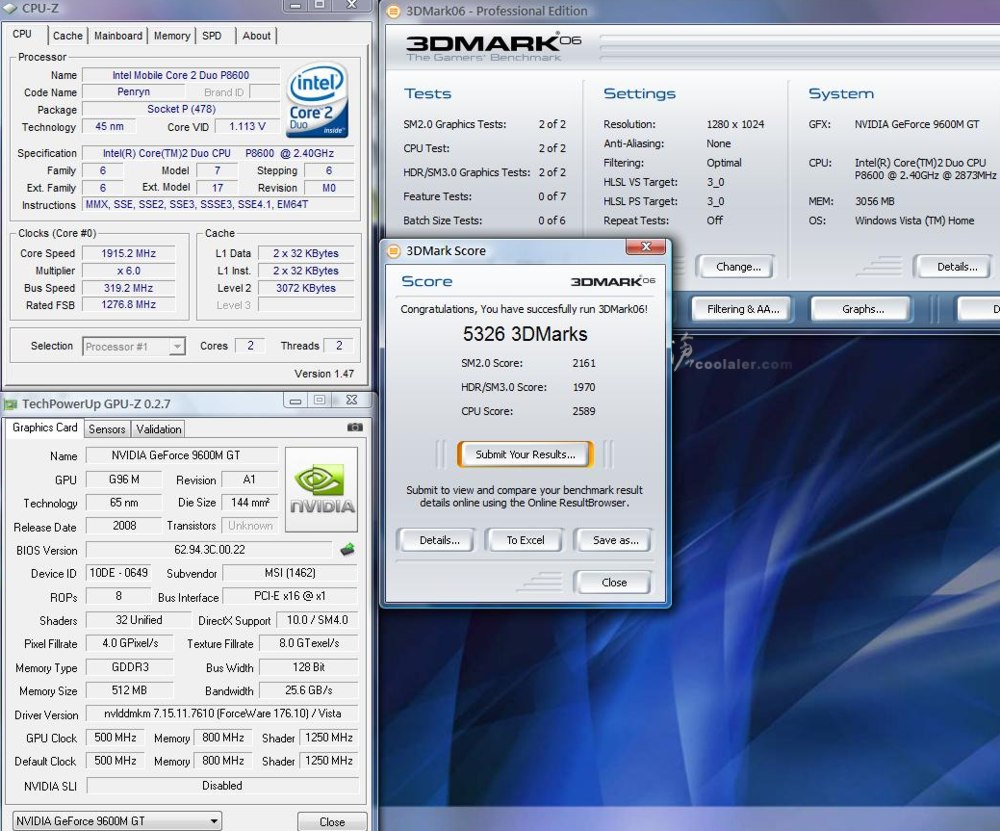Export the score with To Excel

click(x=526, y=540)
